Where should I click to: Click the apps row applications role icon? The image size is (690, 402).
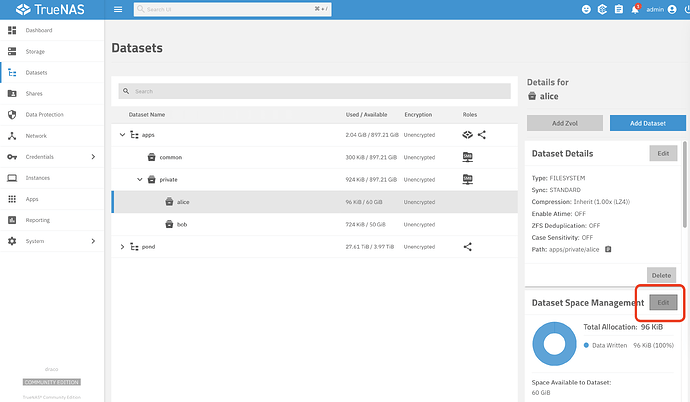click(467, 135)
